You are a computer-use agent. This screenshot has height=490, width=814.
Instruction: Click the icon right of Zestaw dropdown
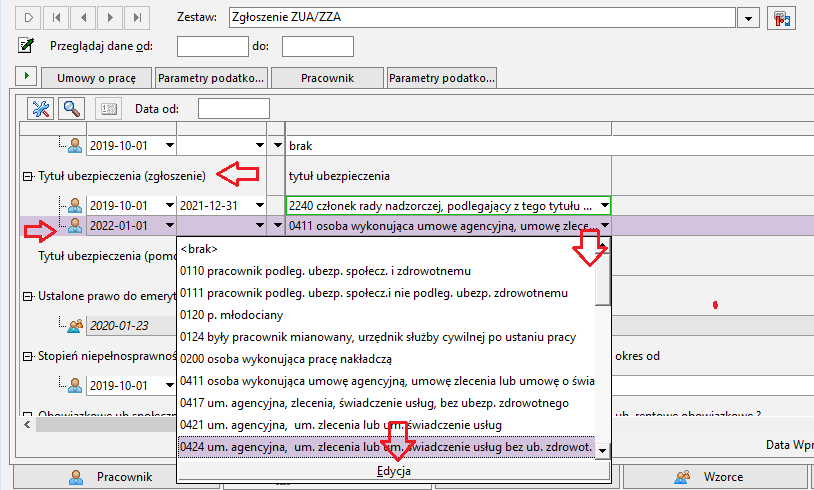(x=781, y=18)
